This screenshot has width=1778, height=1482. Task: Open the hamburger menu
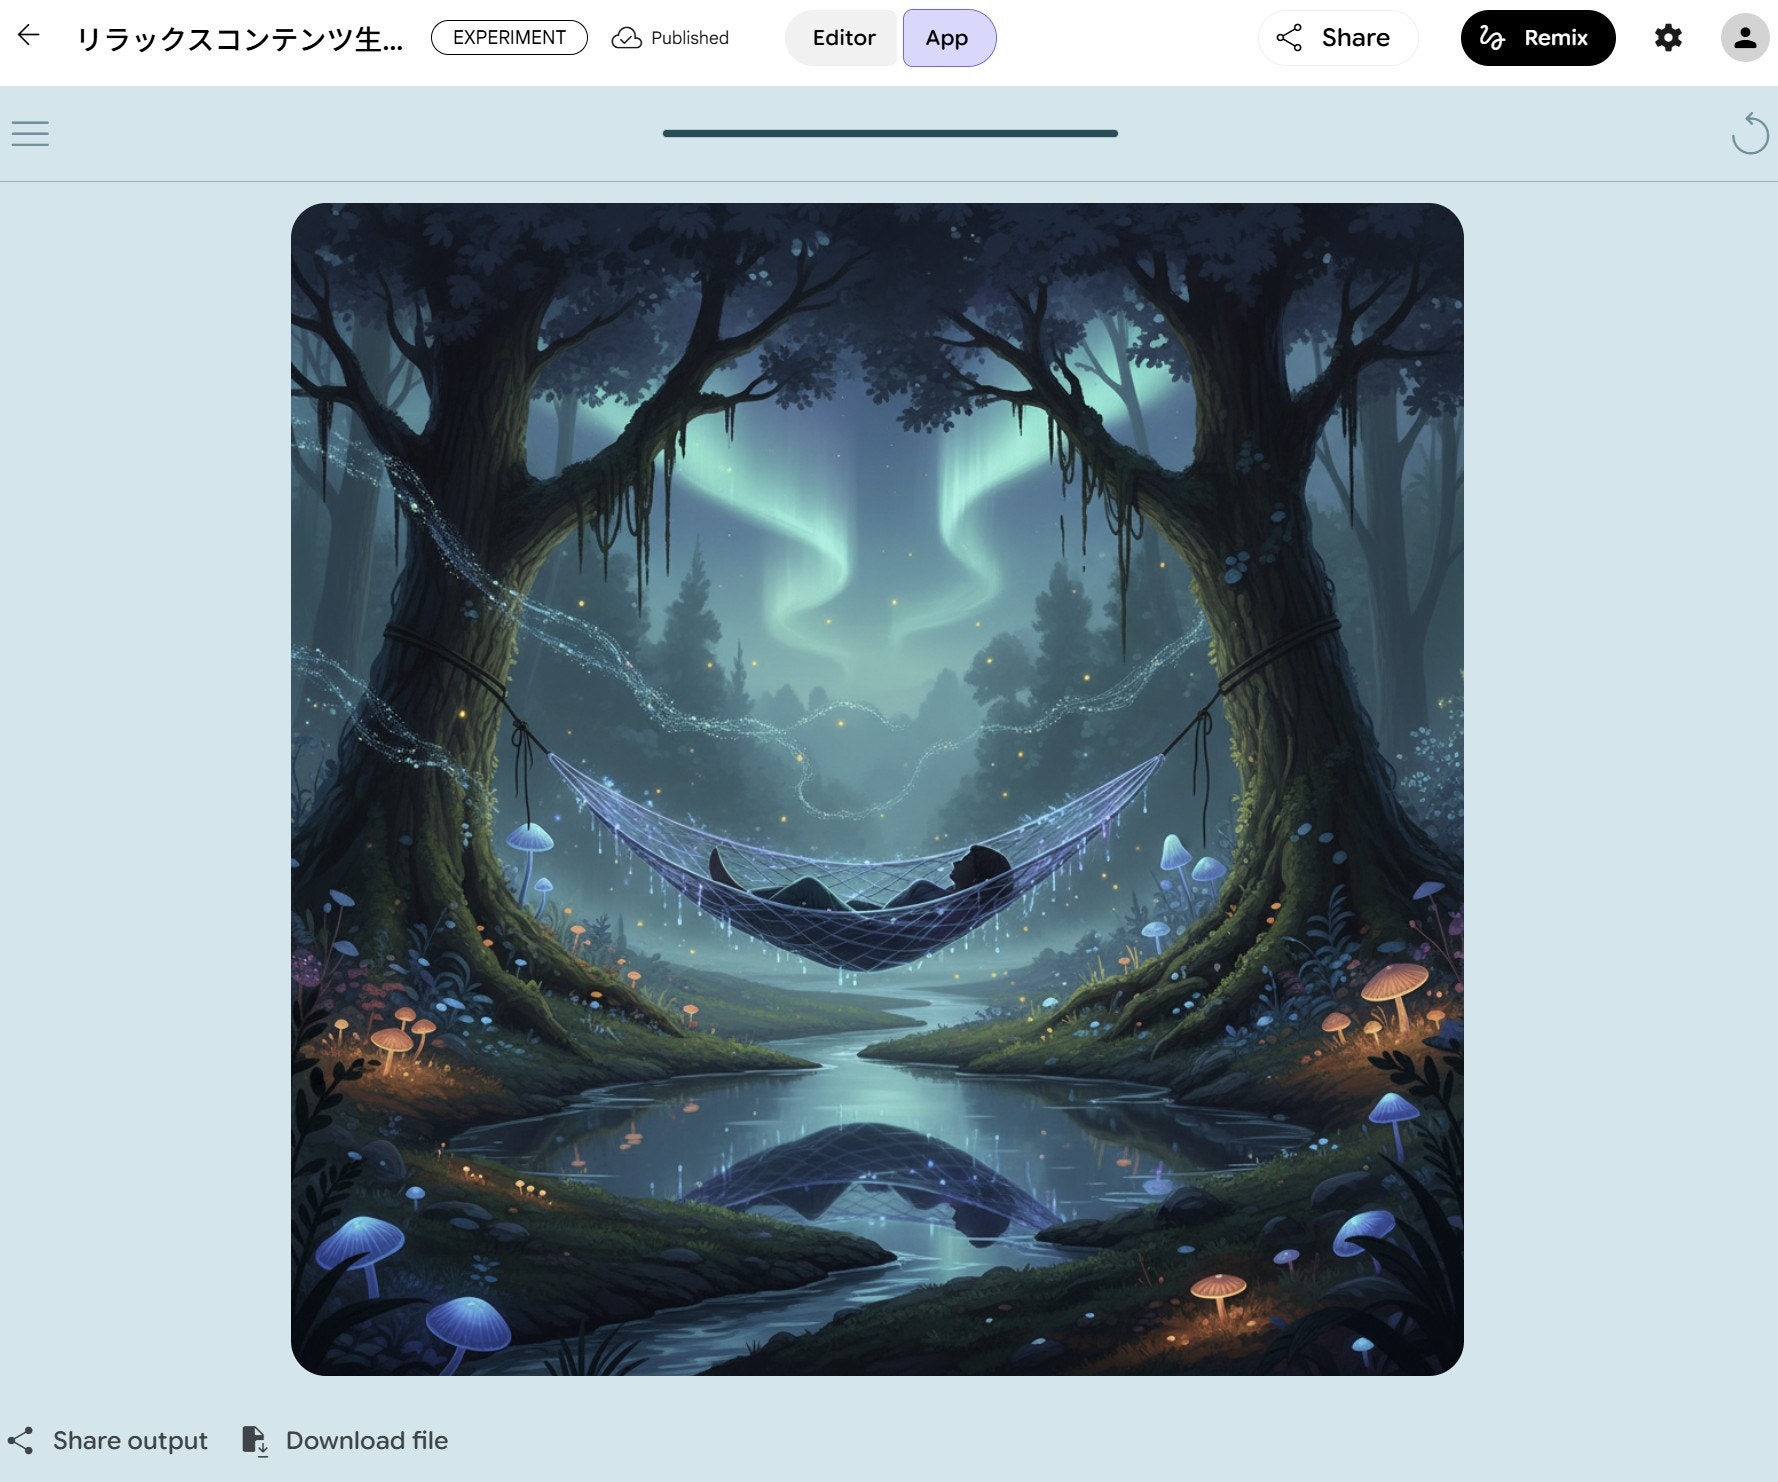tap(30, 133)
